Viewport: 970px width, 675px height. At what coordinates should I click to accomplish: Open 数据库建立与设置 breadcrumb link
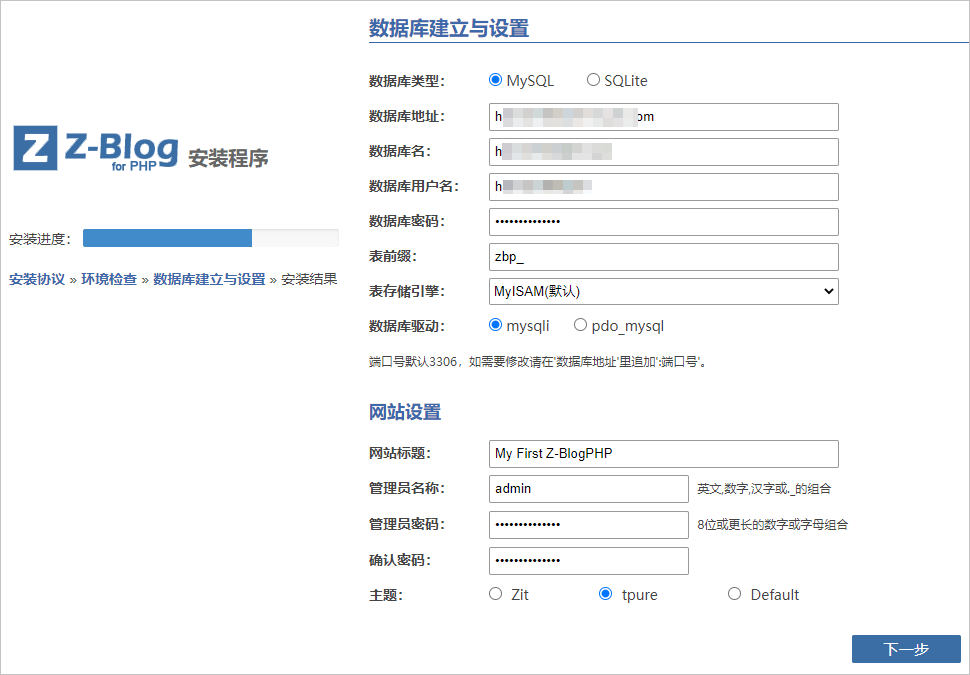[209, 279]
